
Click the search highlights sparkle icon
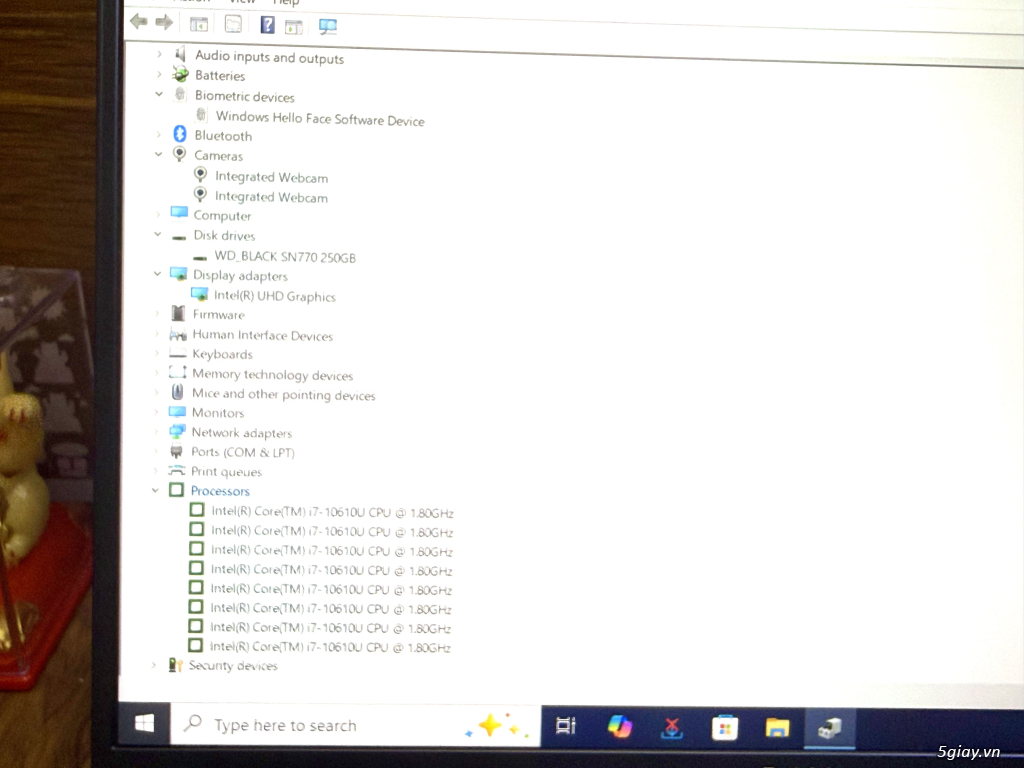498,726
